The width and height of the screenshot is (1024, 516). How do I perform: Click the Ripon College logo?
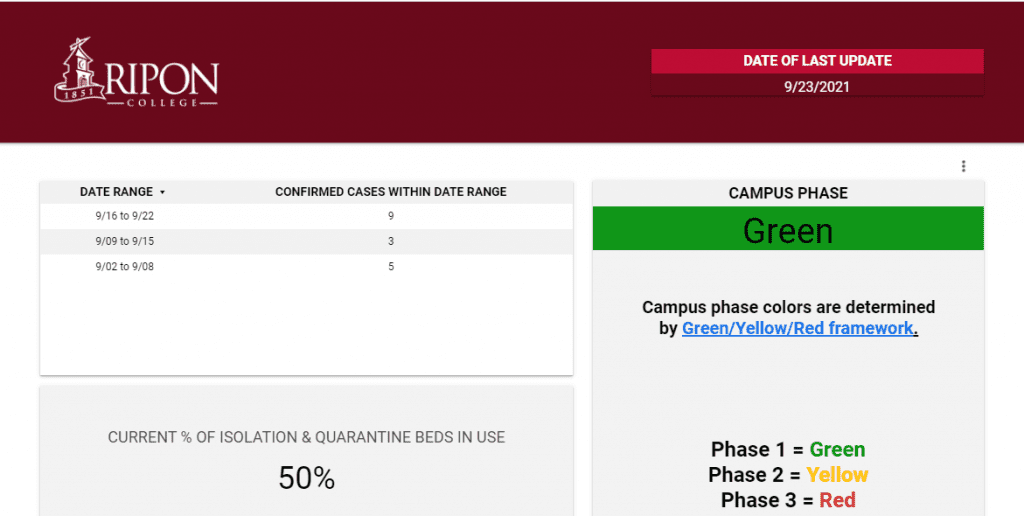[x=136, y=72]
